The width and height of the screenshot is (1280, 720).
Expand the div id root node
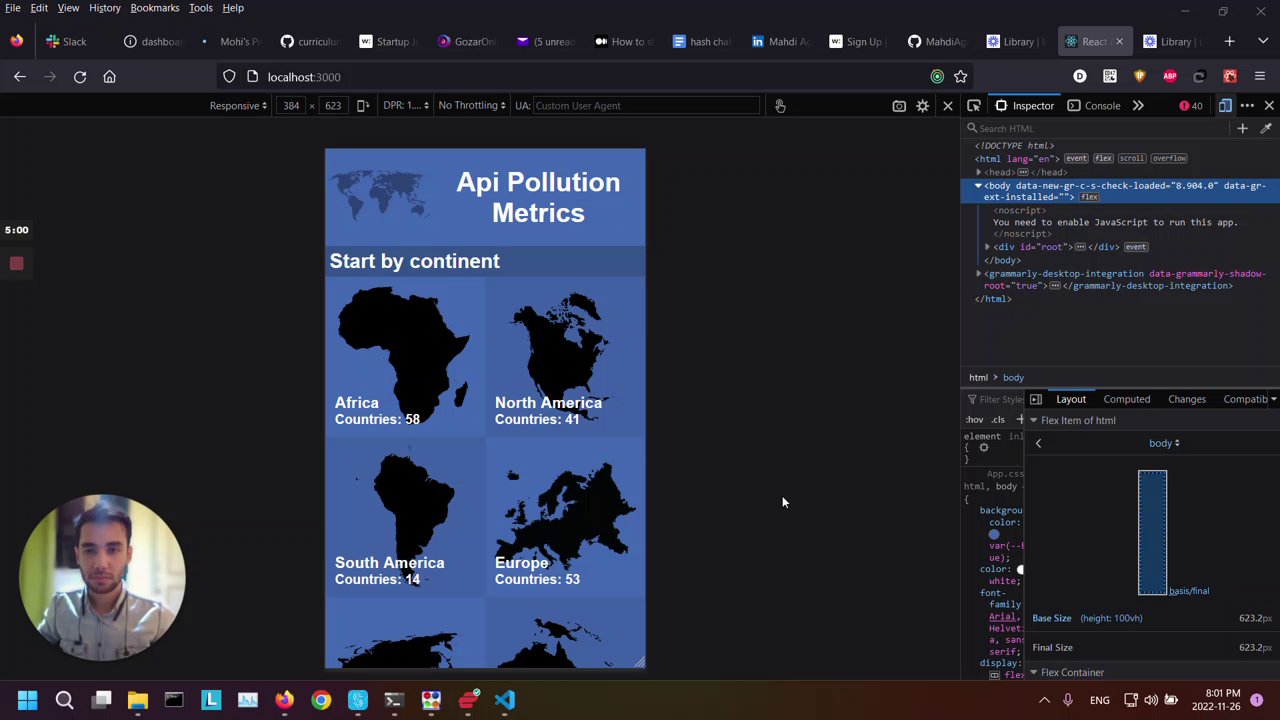(x=988, y=247)
